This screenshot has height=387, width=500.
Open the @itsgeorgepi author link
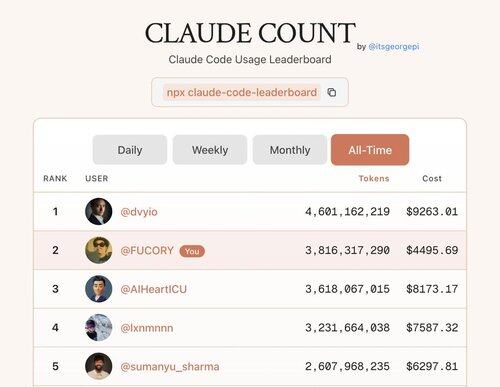point(394,47)
